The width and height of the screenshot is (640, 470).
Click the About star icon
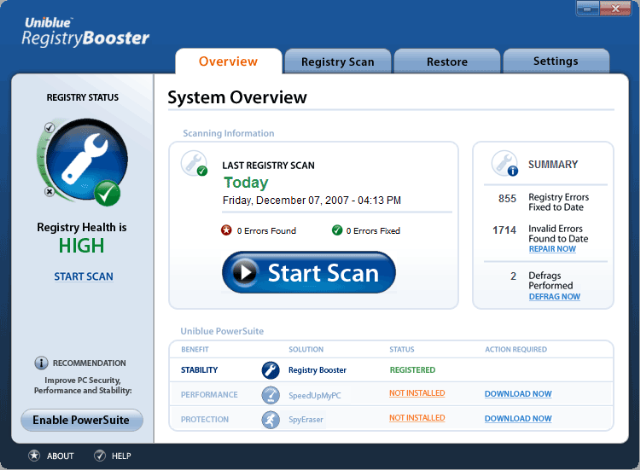[x=34, y=455]
